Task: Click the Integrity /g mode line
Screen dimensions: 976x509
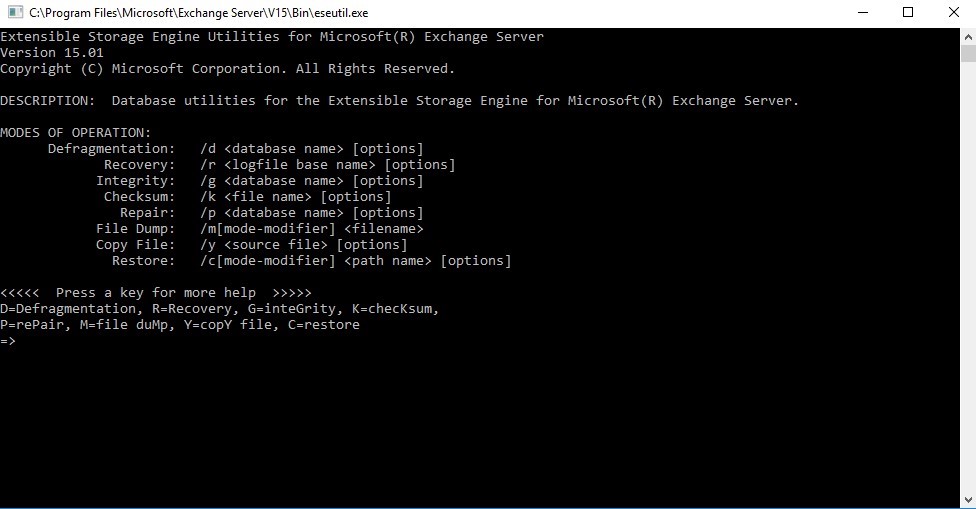Action: click(259, 181)
